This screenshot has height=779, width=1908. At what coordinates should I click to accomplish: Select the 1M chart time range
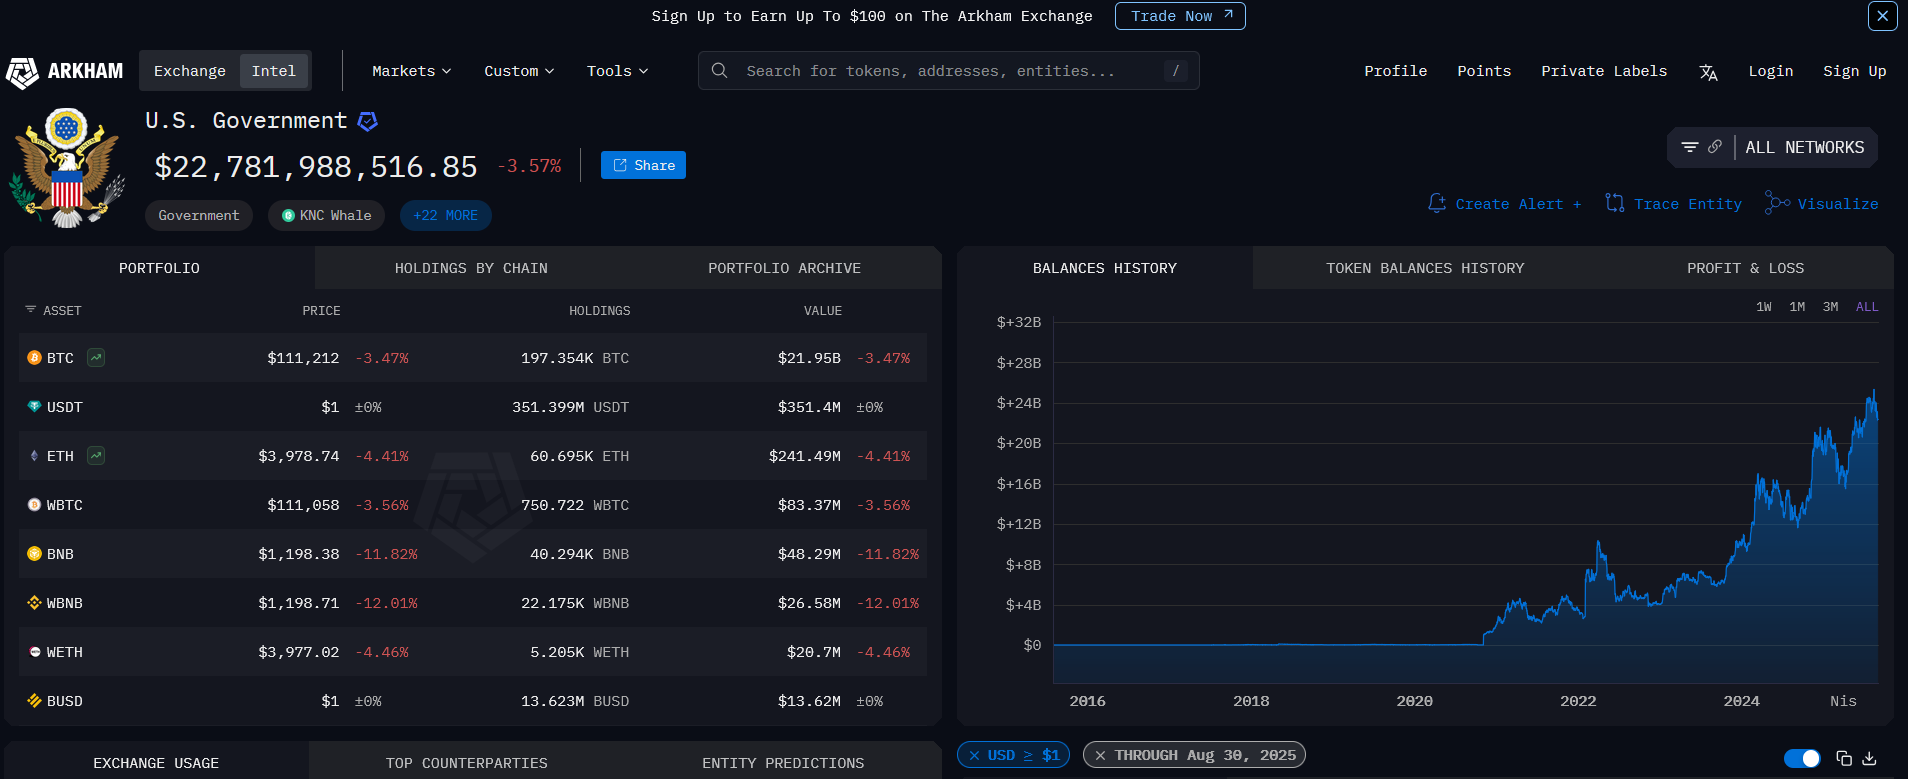(x=1797, y=307)
